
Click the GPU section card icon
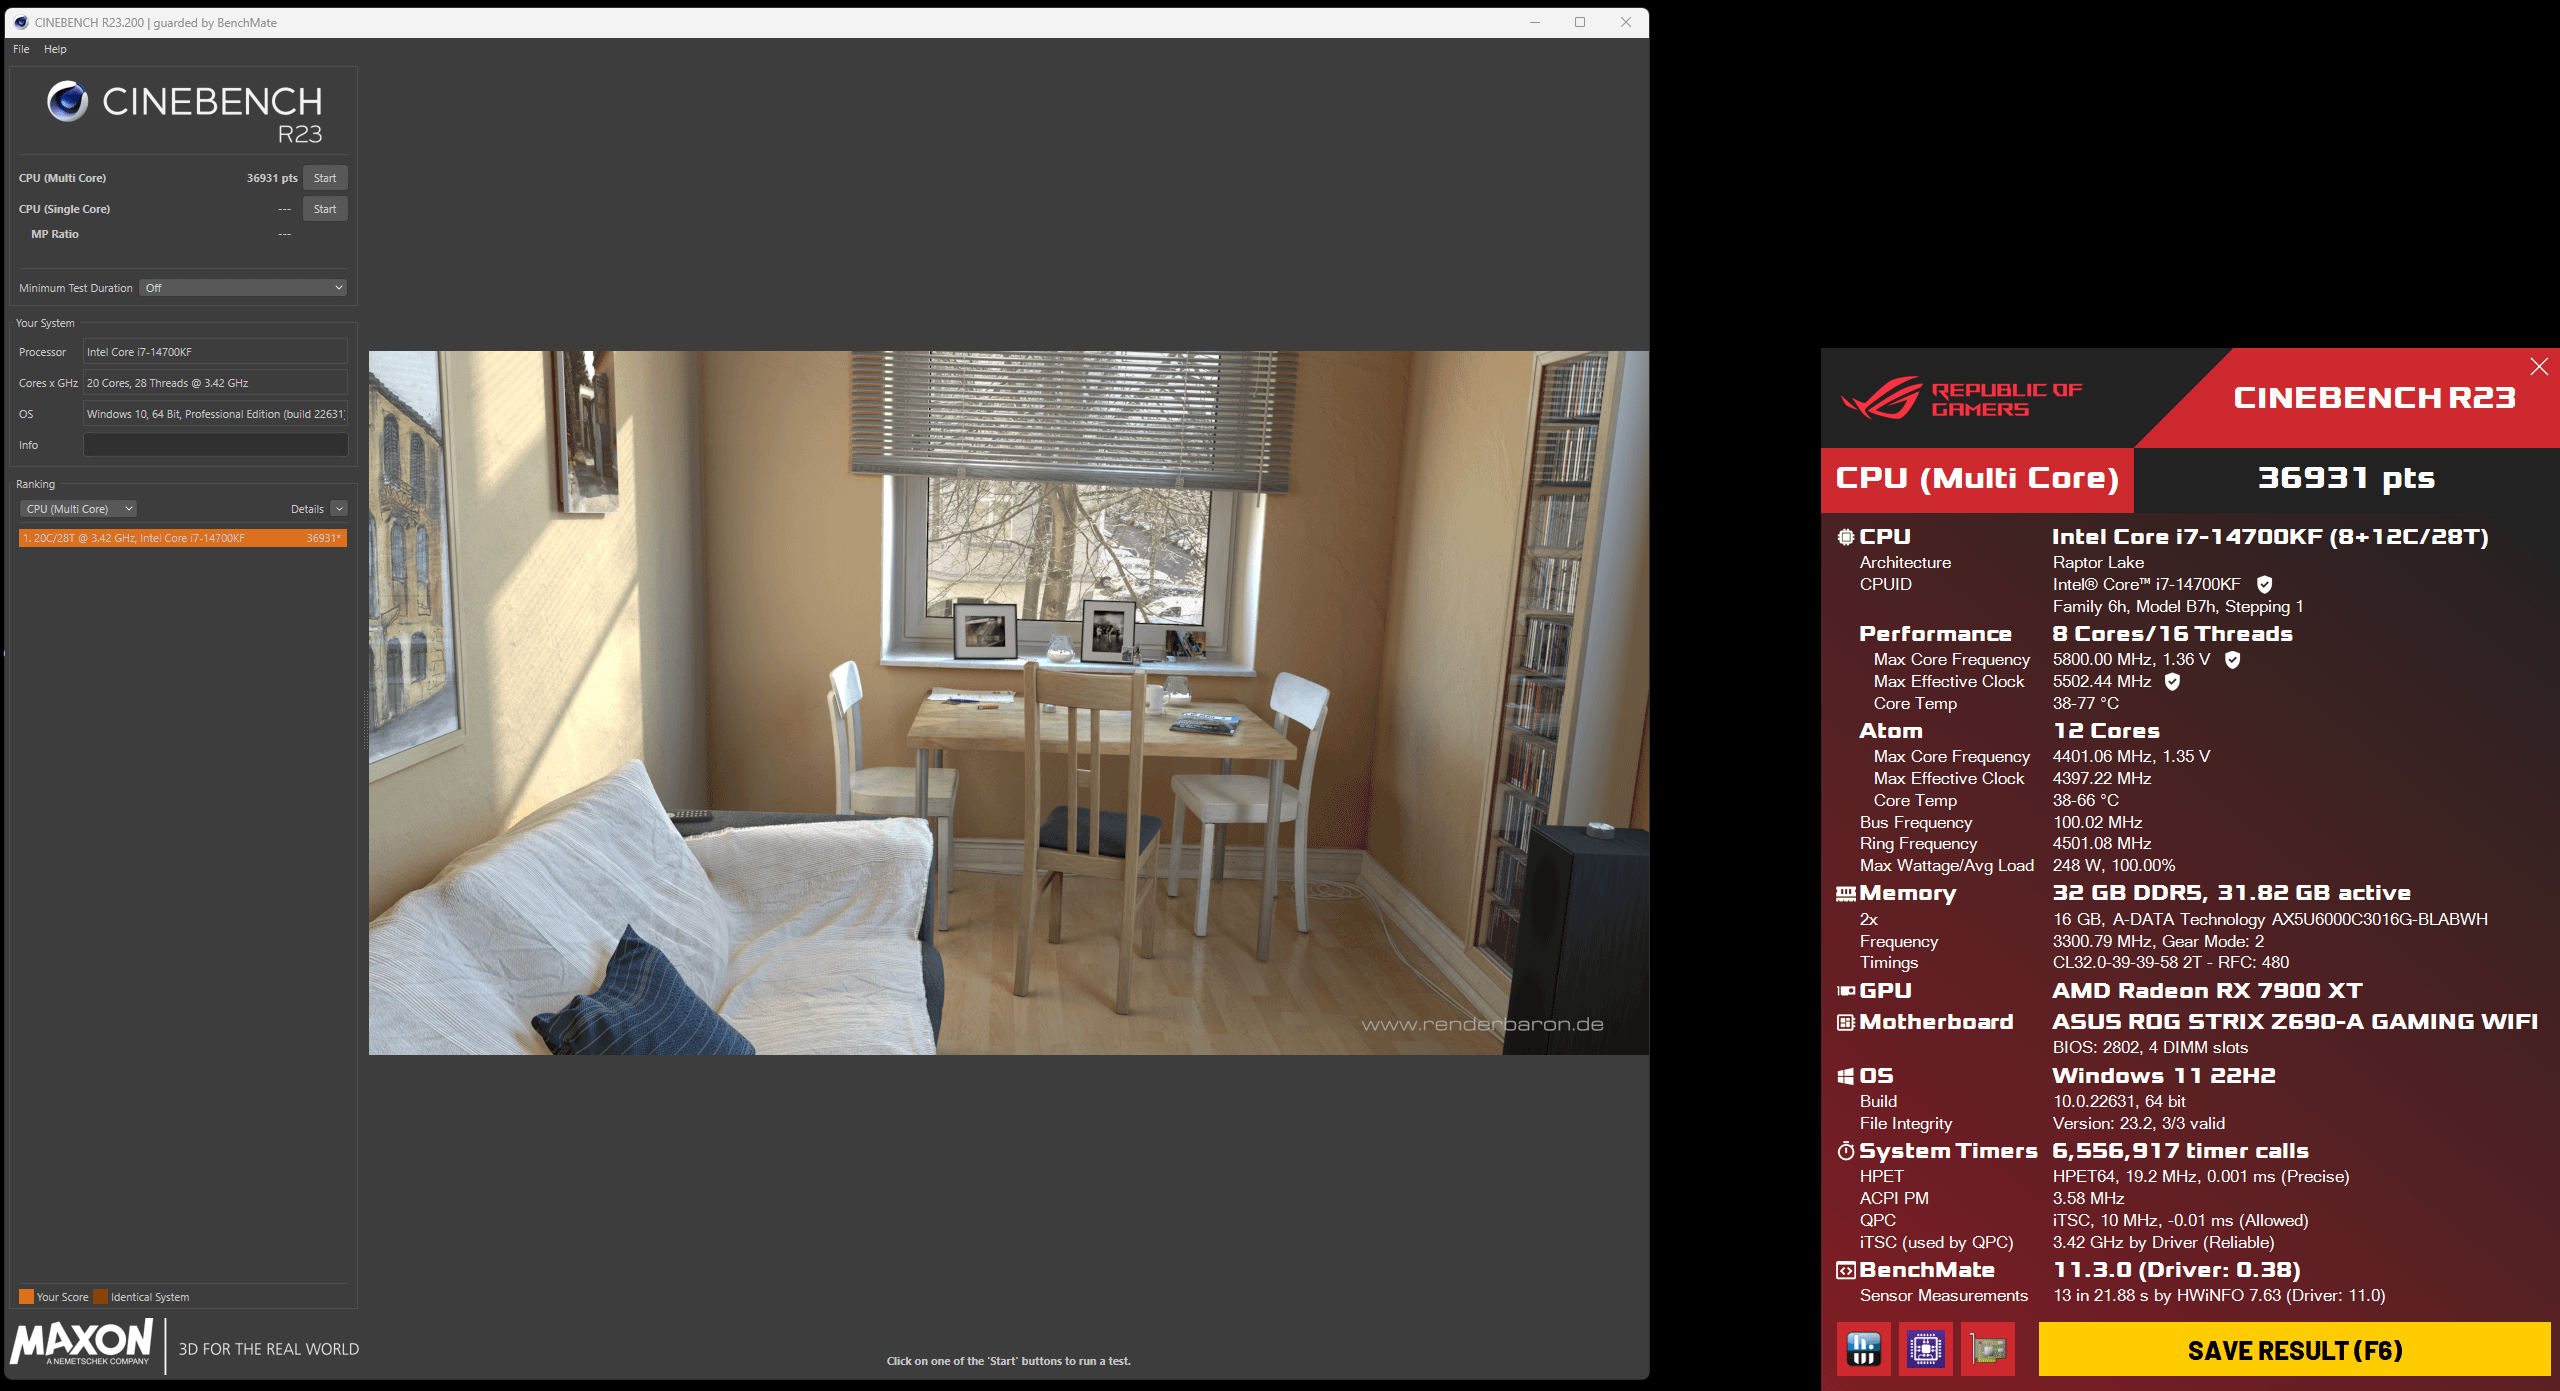(1845, 991)
